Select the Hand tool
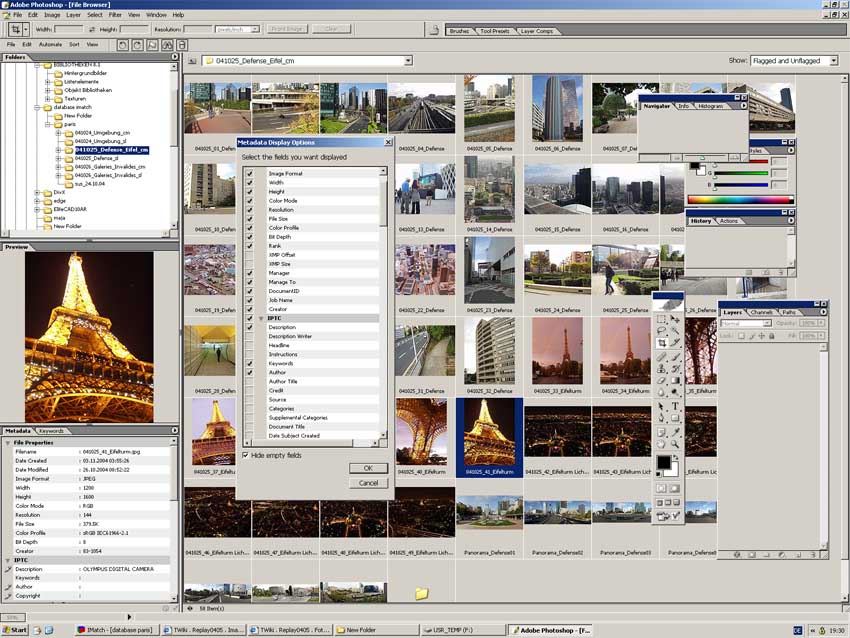Viewport: 850px width, 638px height. (661, 444)
